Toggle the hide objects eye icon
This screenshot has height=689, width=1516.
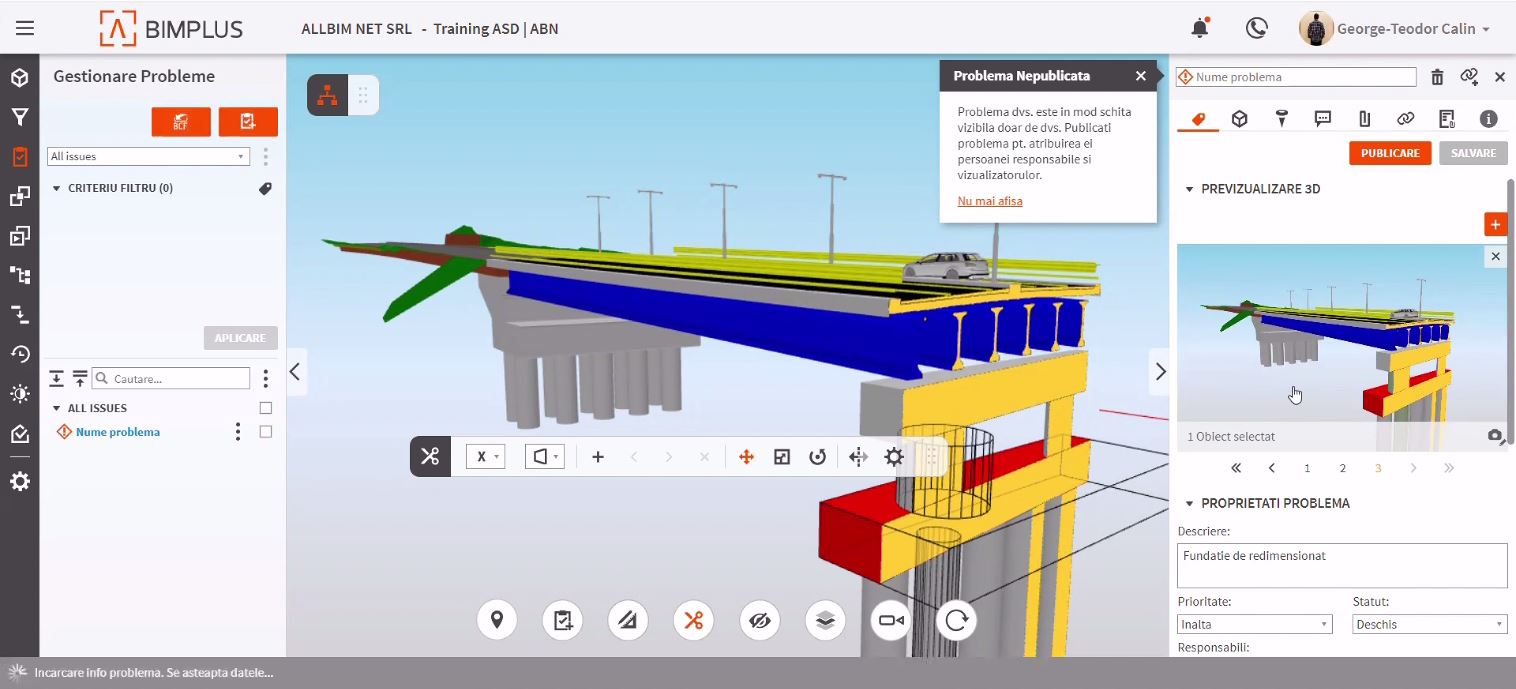pos(759,621)
